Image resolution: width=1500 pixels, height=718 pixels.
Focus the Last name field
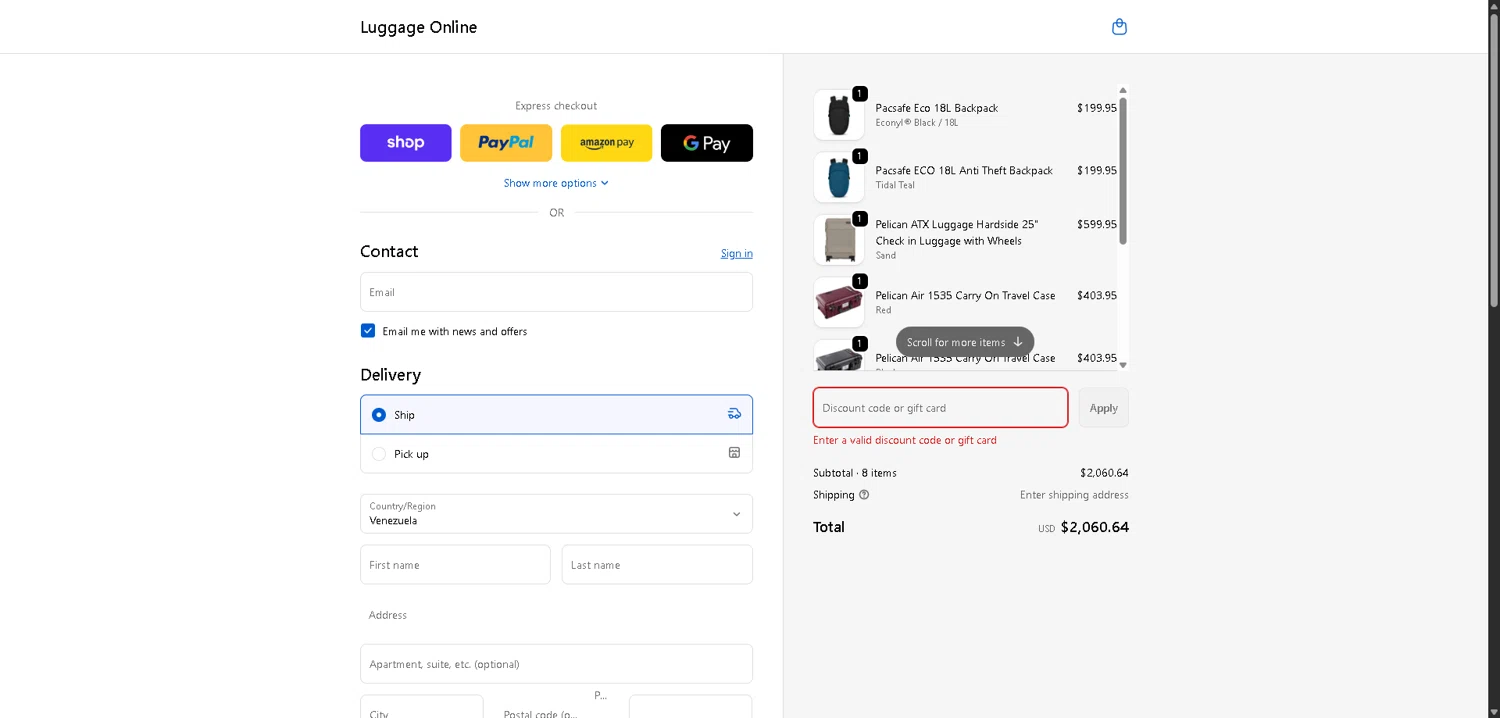click(657, 565)
